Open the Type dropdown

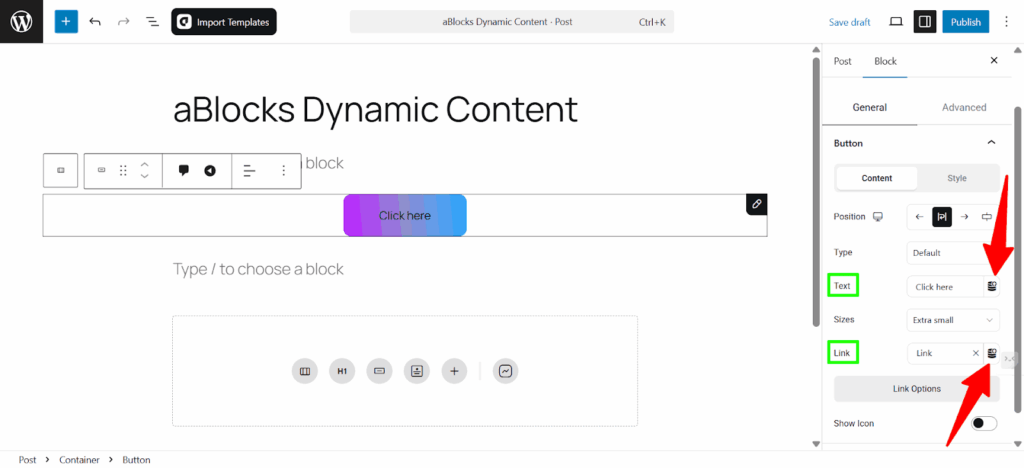tap(953, 253)
